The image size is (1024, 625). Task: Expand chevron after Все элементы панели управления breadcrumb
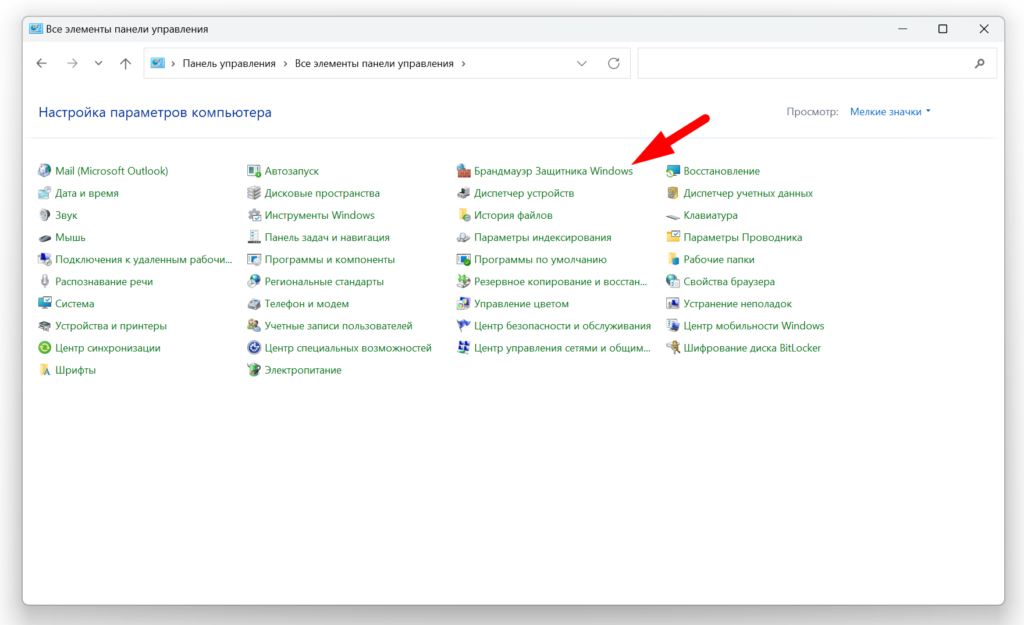point(463,64)
